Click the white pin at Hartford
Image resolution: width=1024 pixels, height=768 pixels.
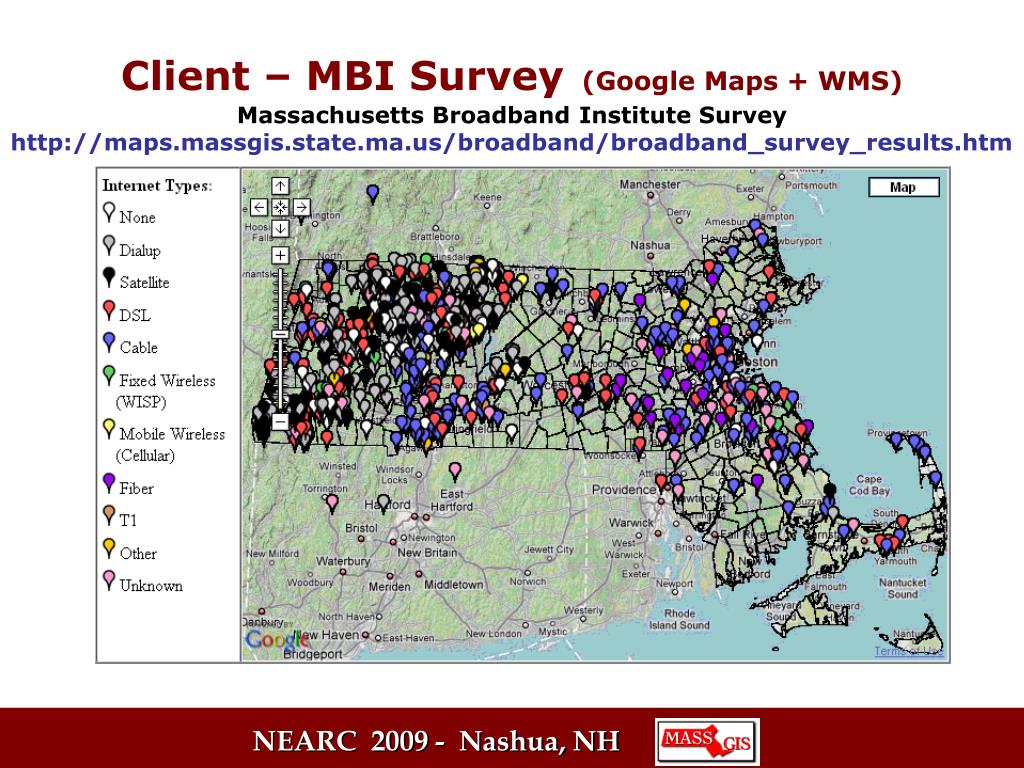[x=383, y=503]
